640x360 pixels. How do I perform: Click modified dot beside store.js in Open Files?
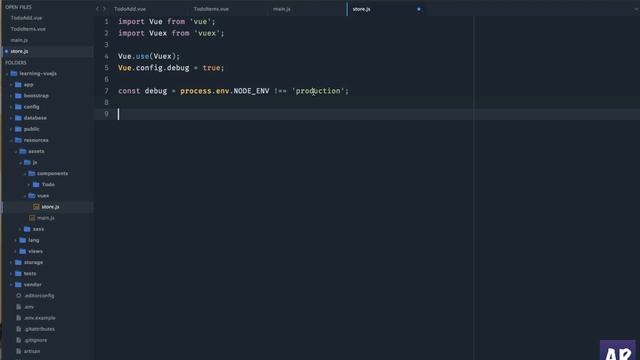tap(7, 51)
